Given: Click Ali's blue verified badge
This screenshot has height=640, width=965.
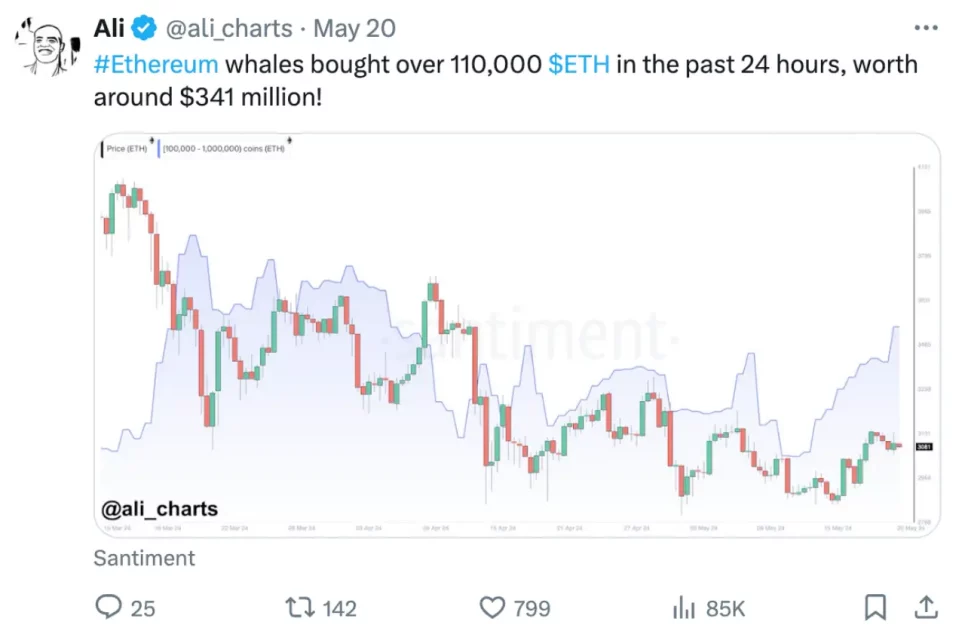Looking at the screenshot, I should (144, 27).
